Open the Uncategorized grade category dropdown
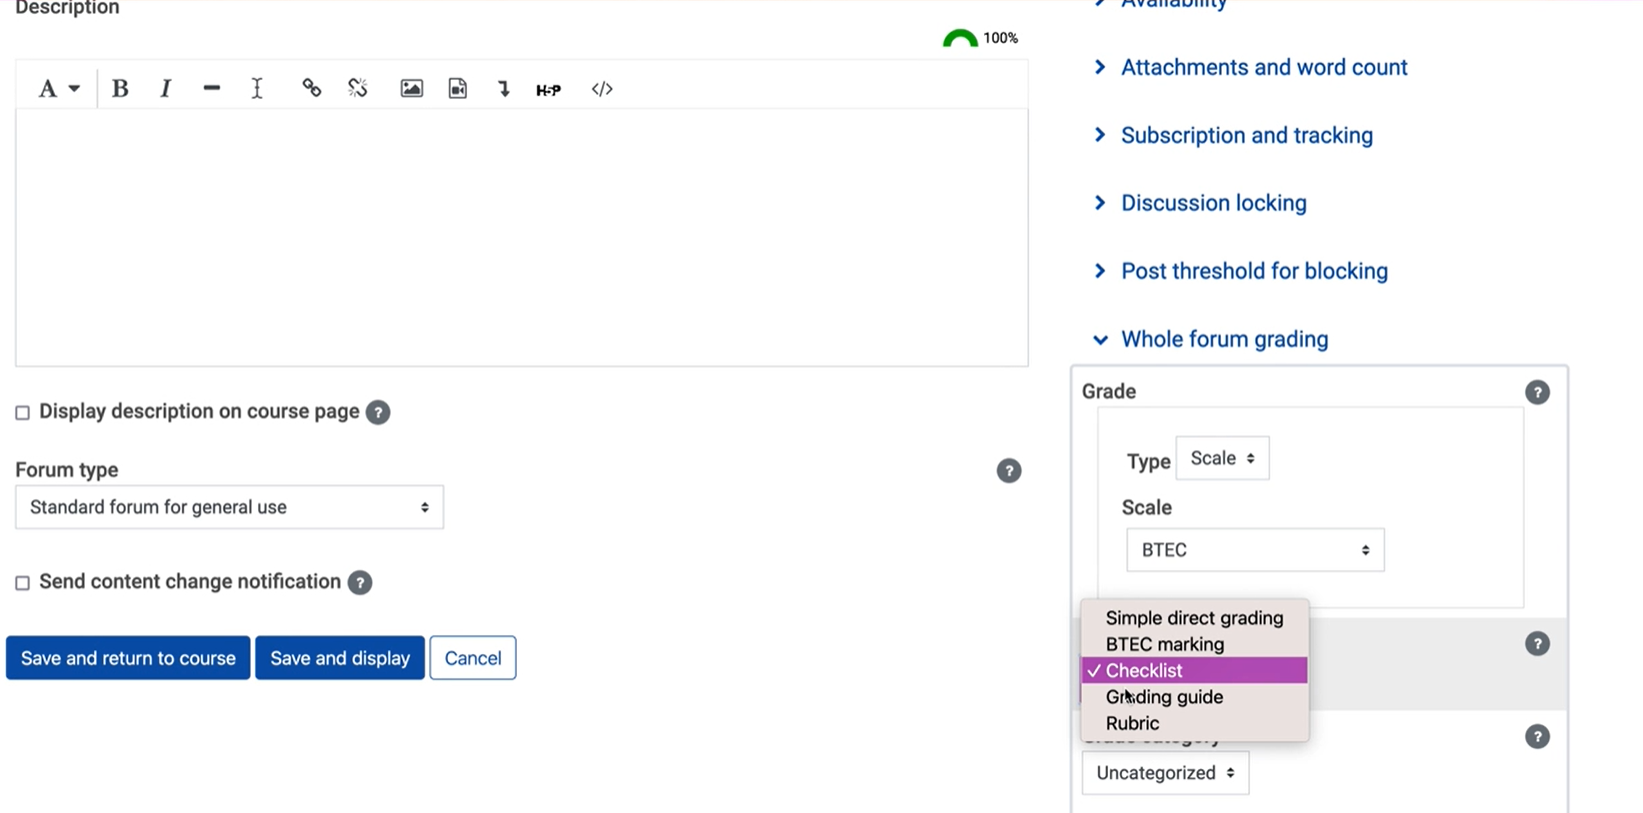 [1165, 773]
